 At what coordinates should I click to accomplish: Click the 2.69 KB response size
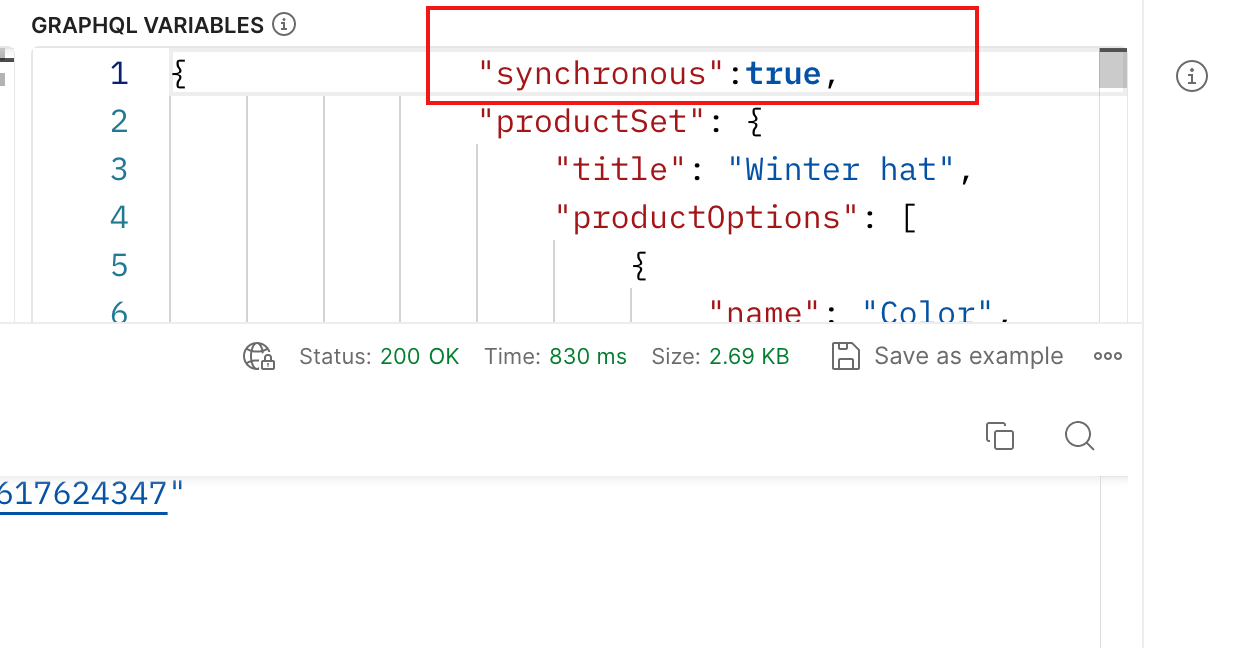point(749,356)
